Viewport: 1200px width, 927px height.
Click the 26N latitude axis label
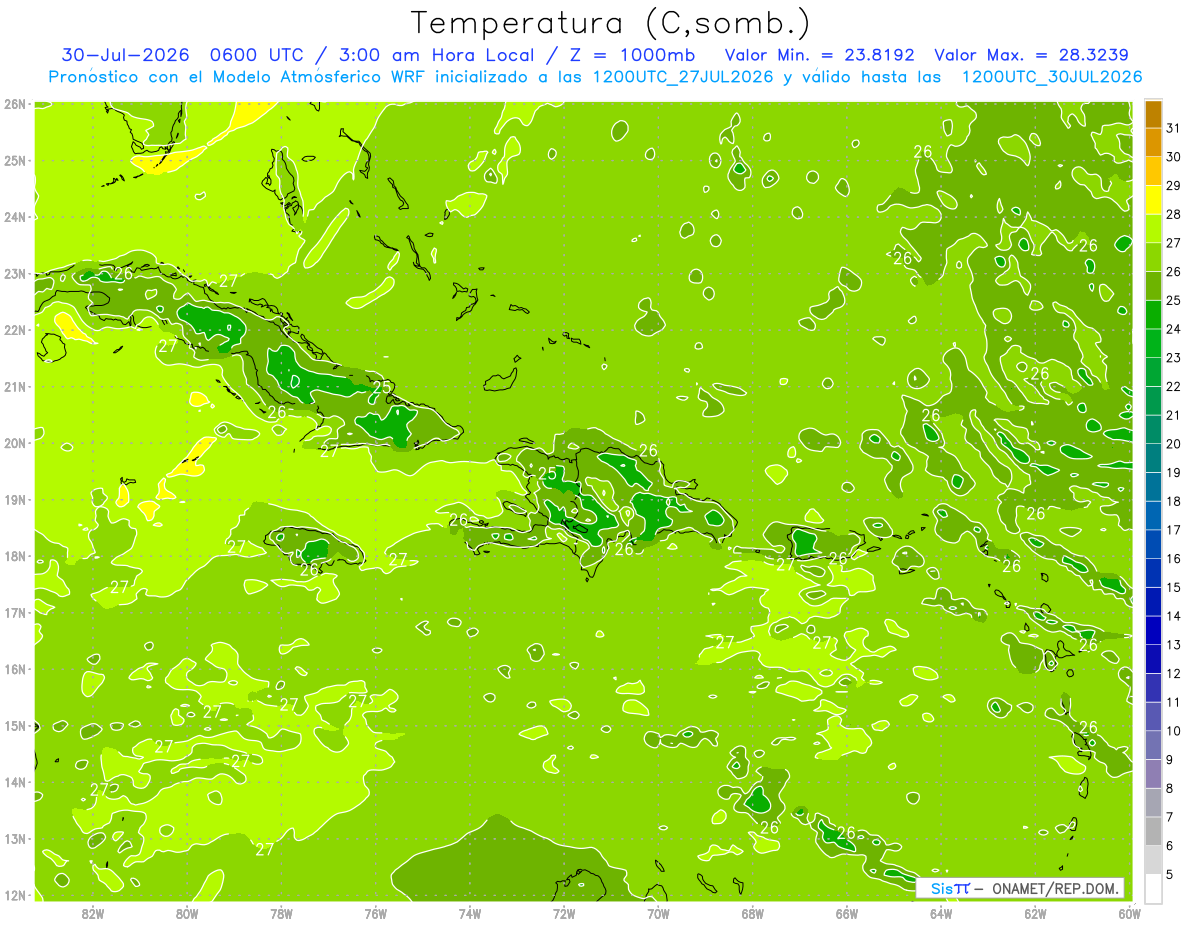click(x=14, y=103)
